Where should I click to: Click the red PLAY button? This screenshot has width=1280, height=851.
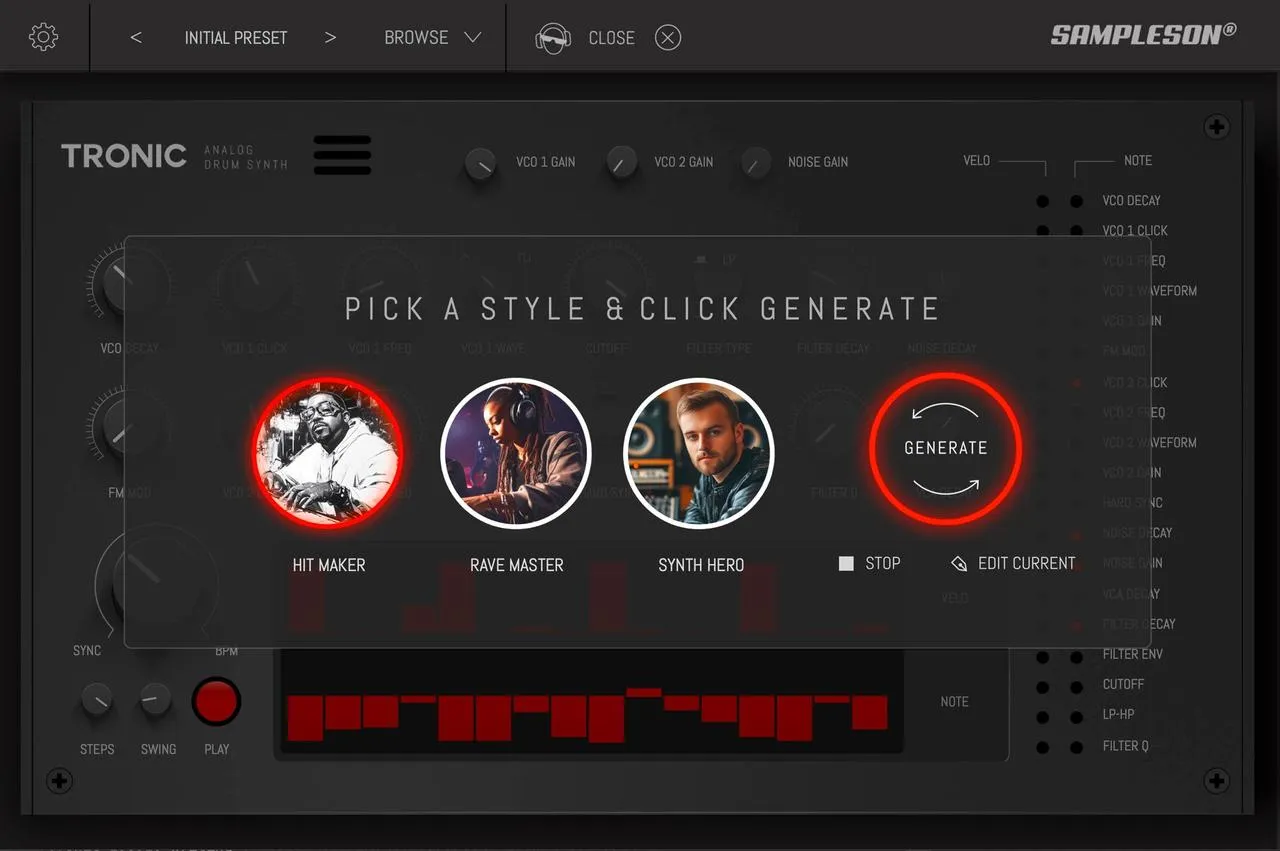point(217,702)
